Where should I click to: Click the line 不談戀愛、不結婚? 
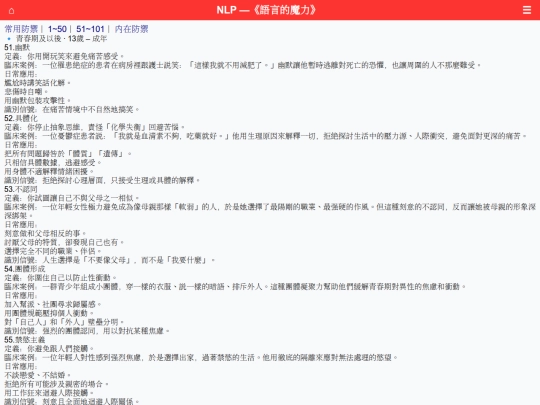[x=37, y=375]
